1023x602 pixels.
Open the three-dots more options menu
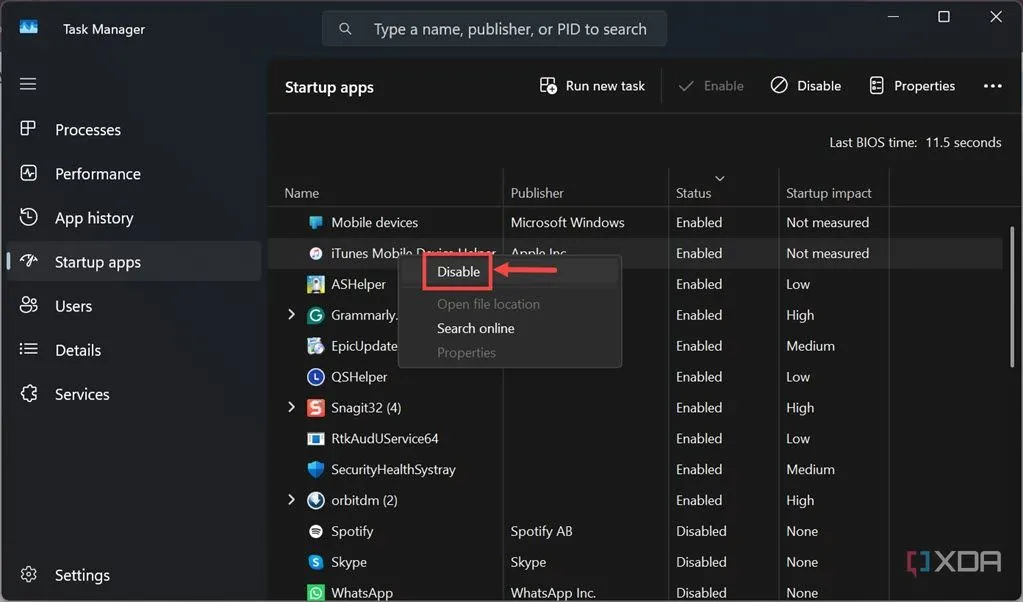click(x=992, y=86)
